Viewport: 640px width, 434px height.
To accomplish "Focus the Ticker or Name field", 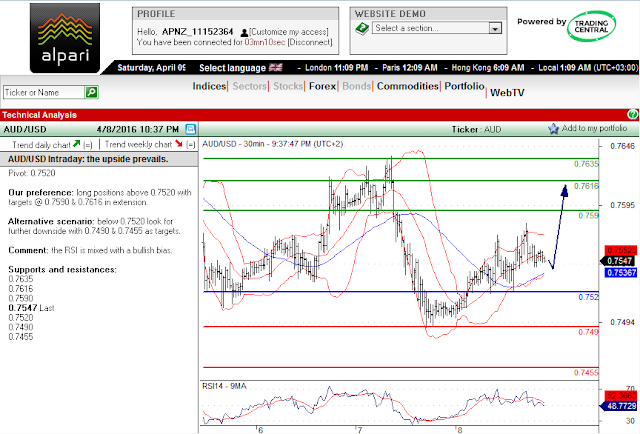I will pyautogui.click(x=44, y=93).
